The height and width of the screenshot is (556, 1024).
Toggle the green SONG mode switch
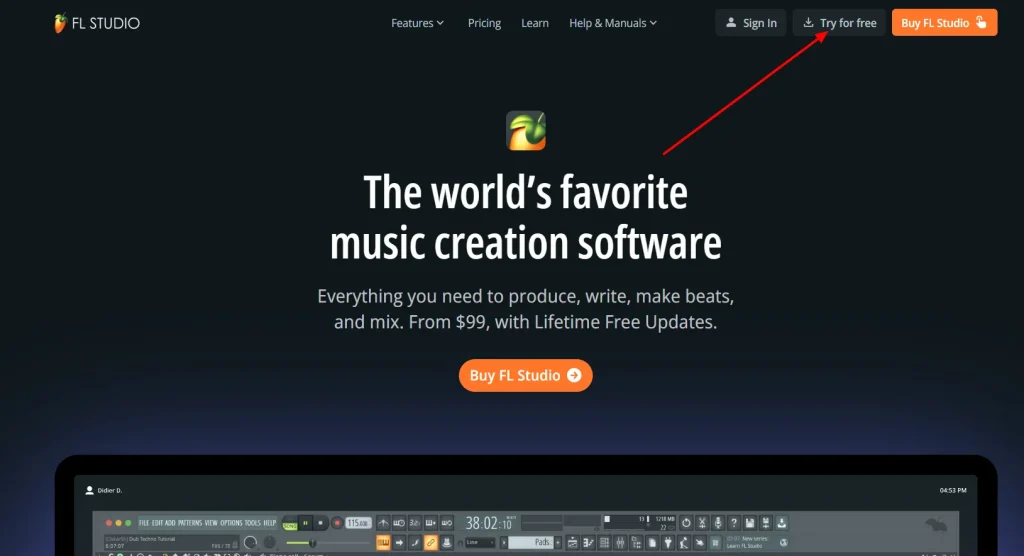[291, 525]
